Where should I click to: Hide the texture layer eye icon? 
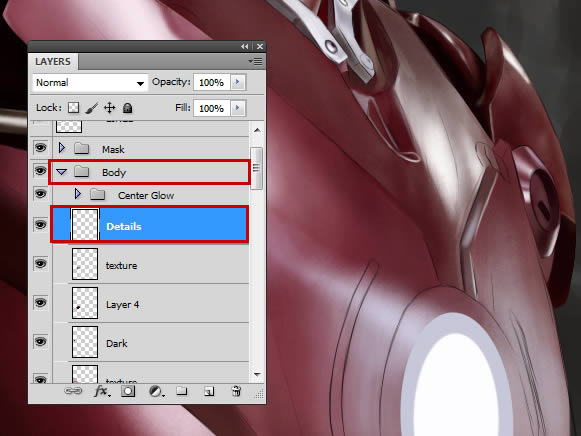click(x=40, y=264)
